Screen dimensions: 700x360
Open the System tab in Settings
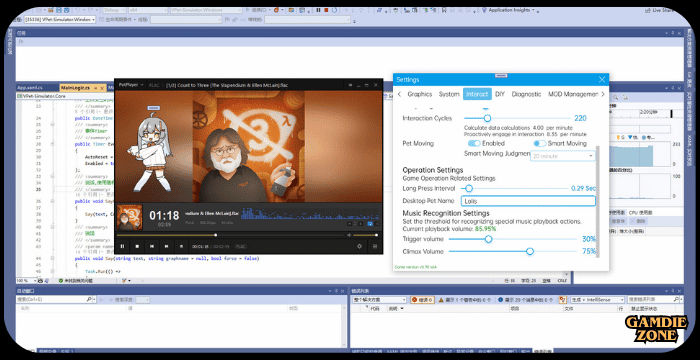coord(449,94)
